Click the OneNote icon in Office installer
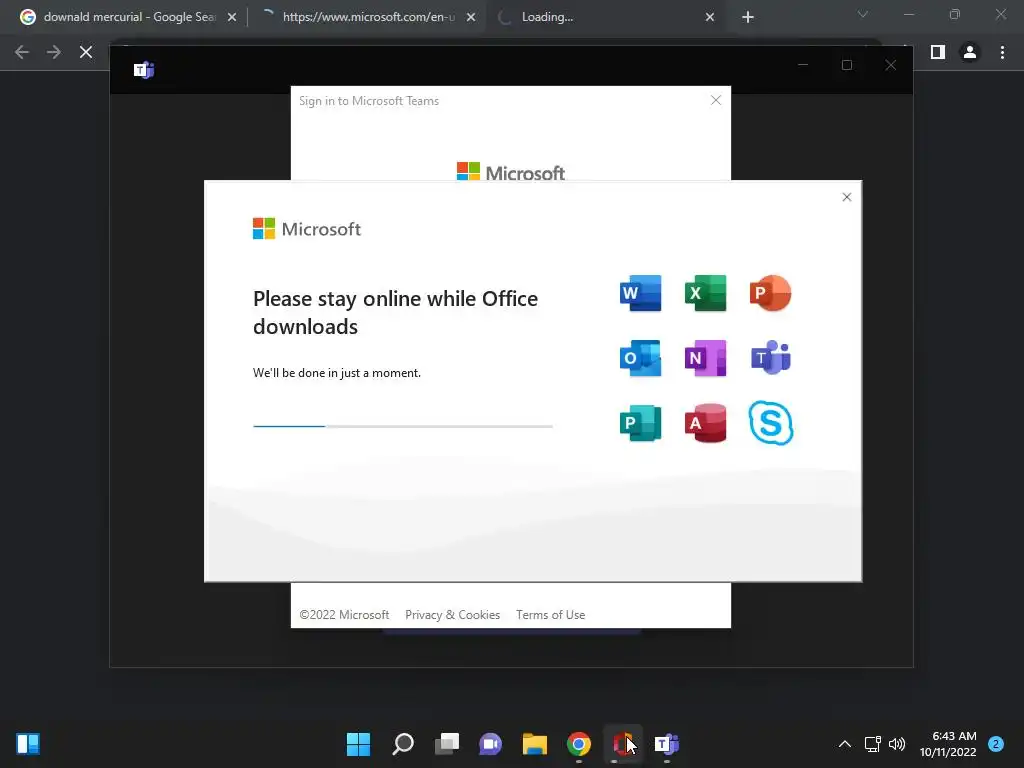1024x768 pixels. pos(705,358)
